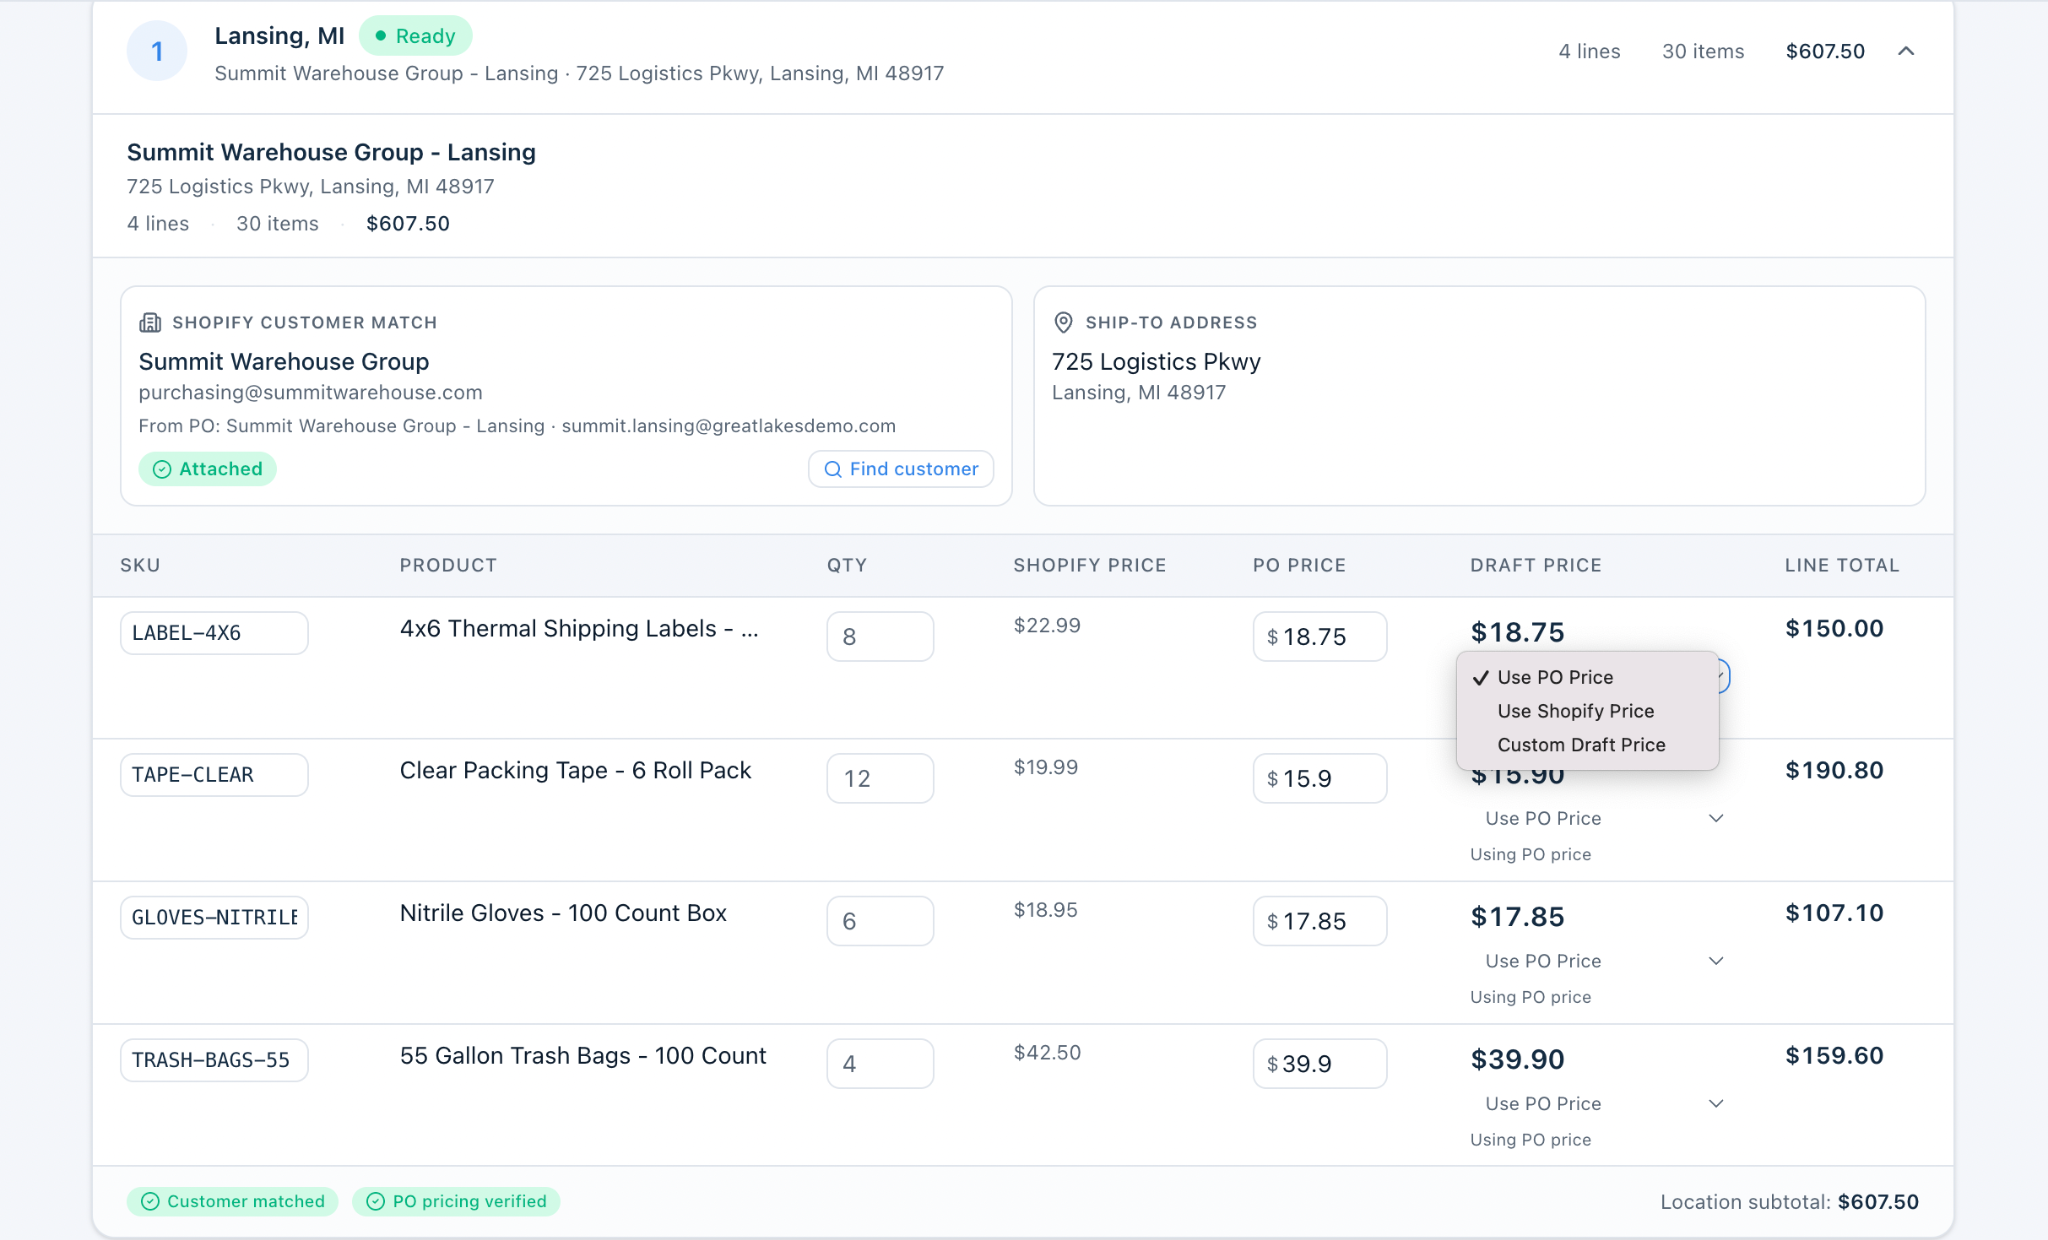2048x1240 pixels.
Task: Click email purchasing@summitwarehouse.com
Action: [310, 392]
